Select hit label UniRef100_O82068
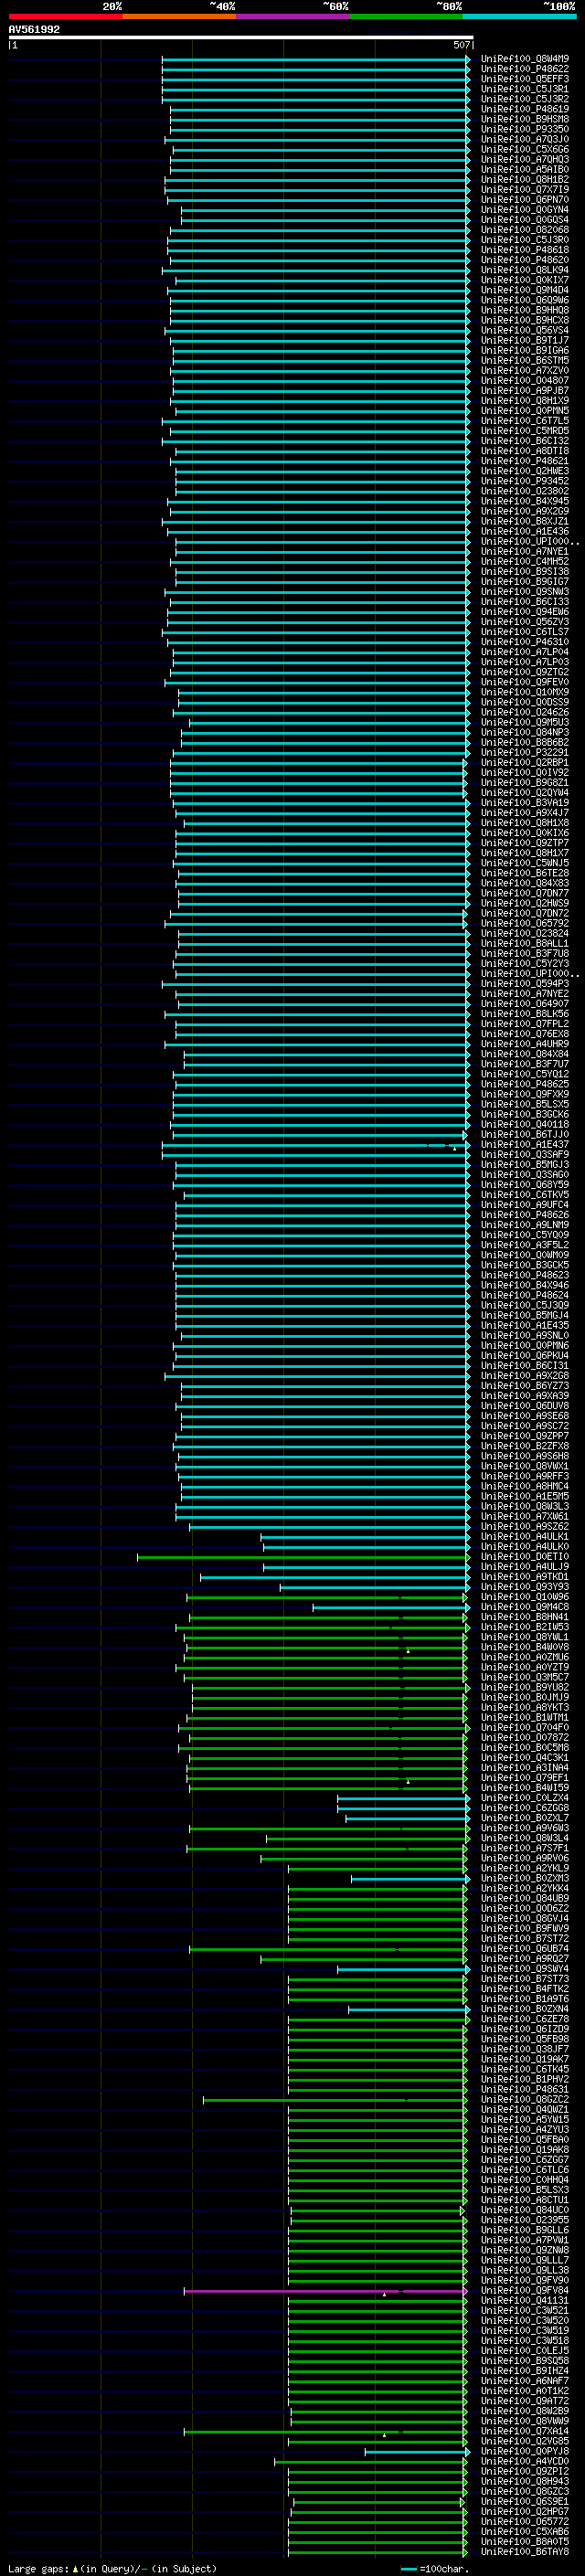This screenshot has width=585, height=2576. point(524,230)
